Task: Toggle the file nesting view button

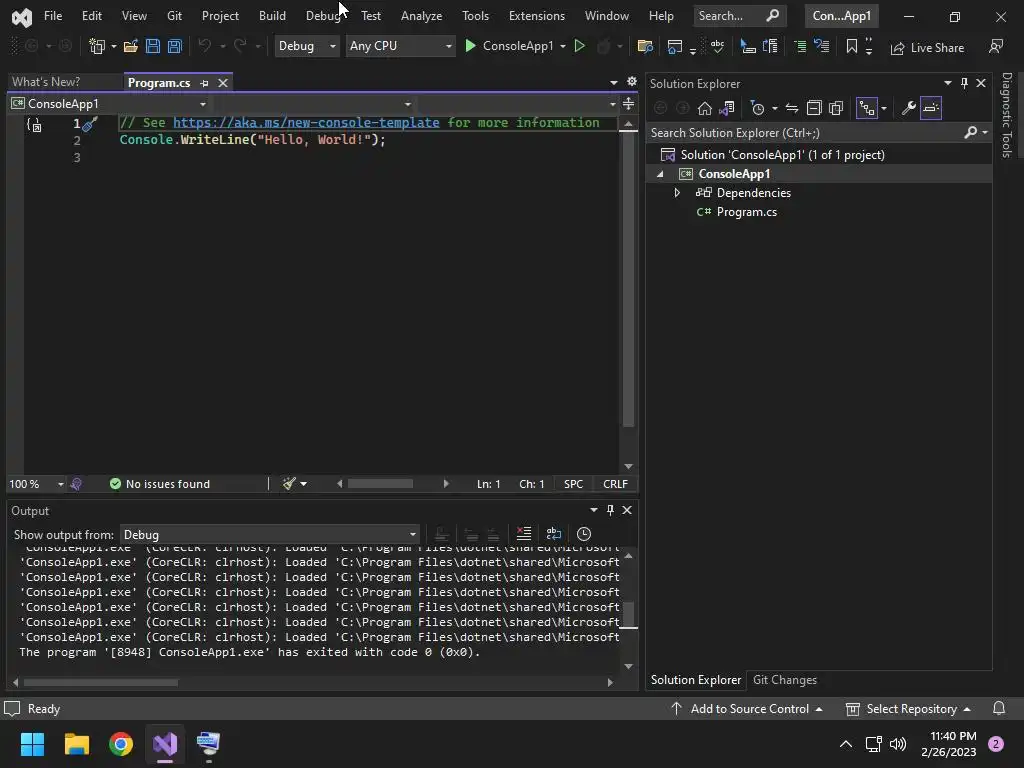Action: click(867, 108)
